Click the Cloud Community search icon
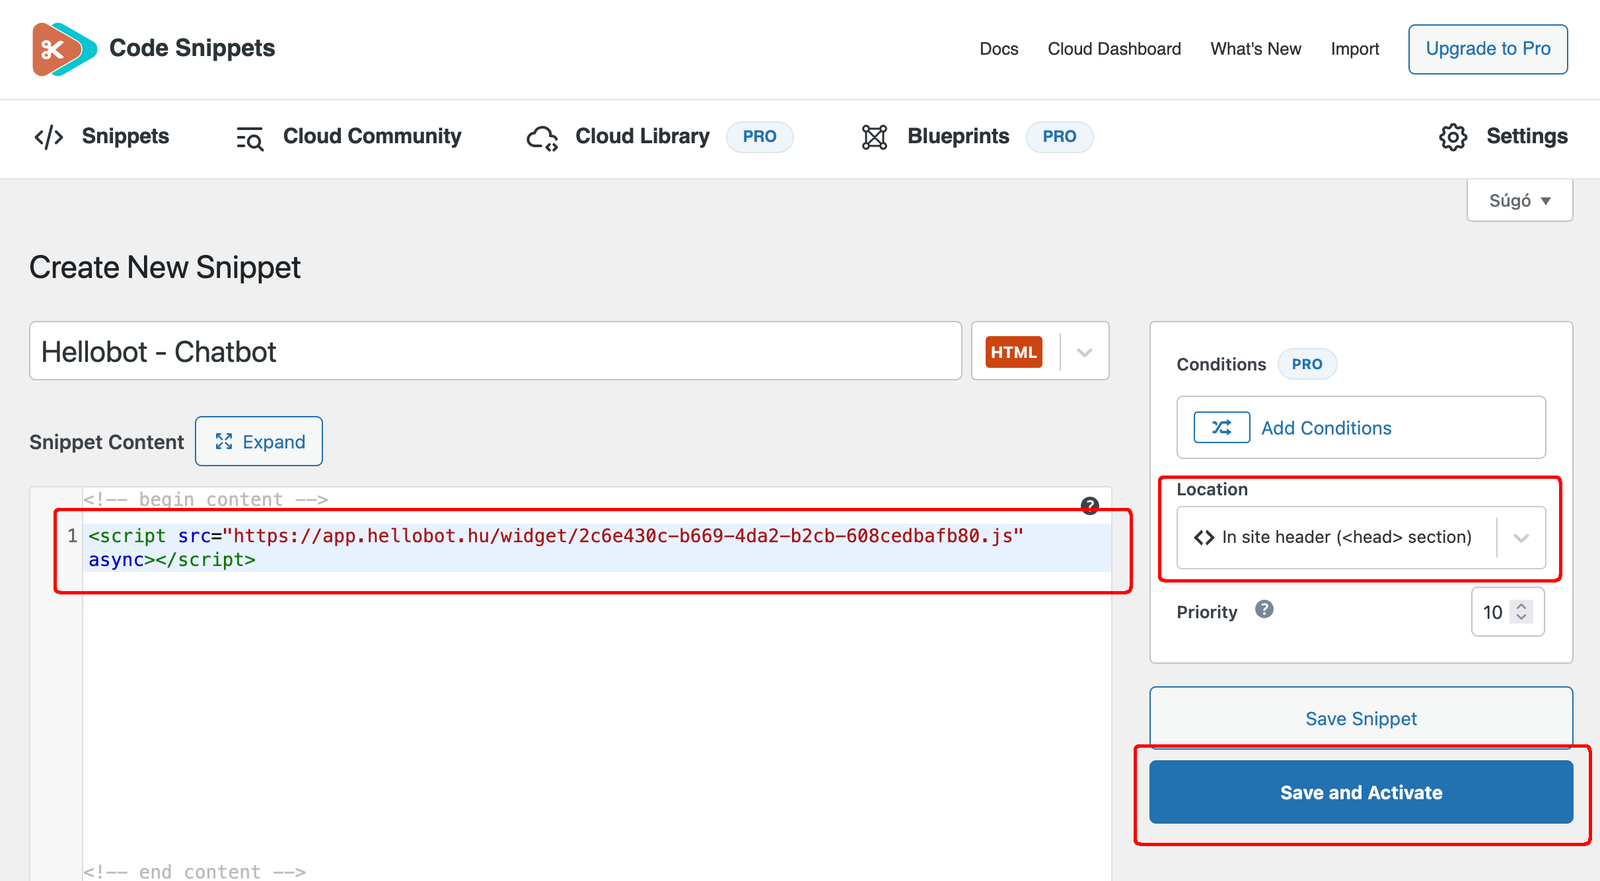The height and width of the screenshot is (881, 1600). tap(250, 138)
